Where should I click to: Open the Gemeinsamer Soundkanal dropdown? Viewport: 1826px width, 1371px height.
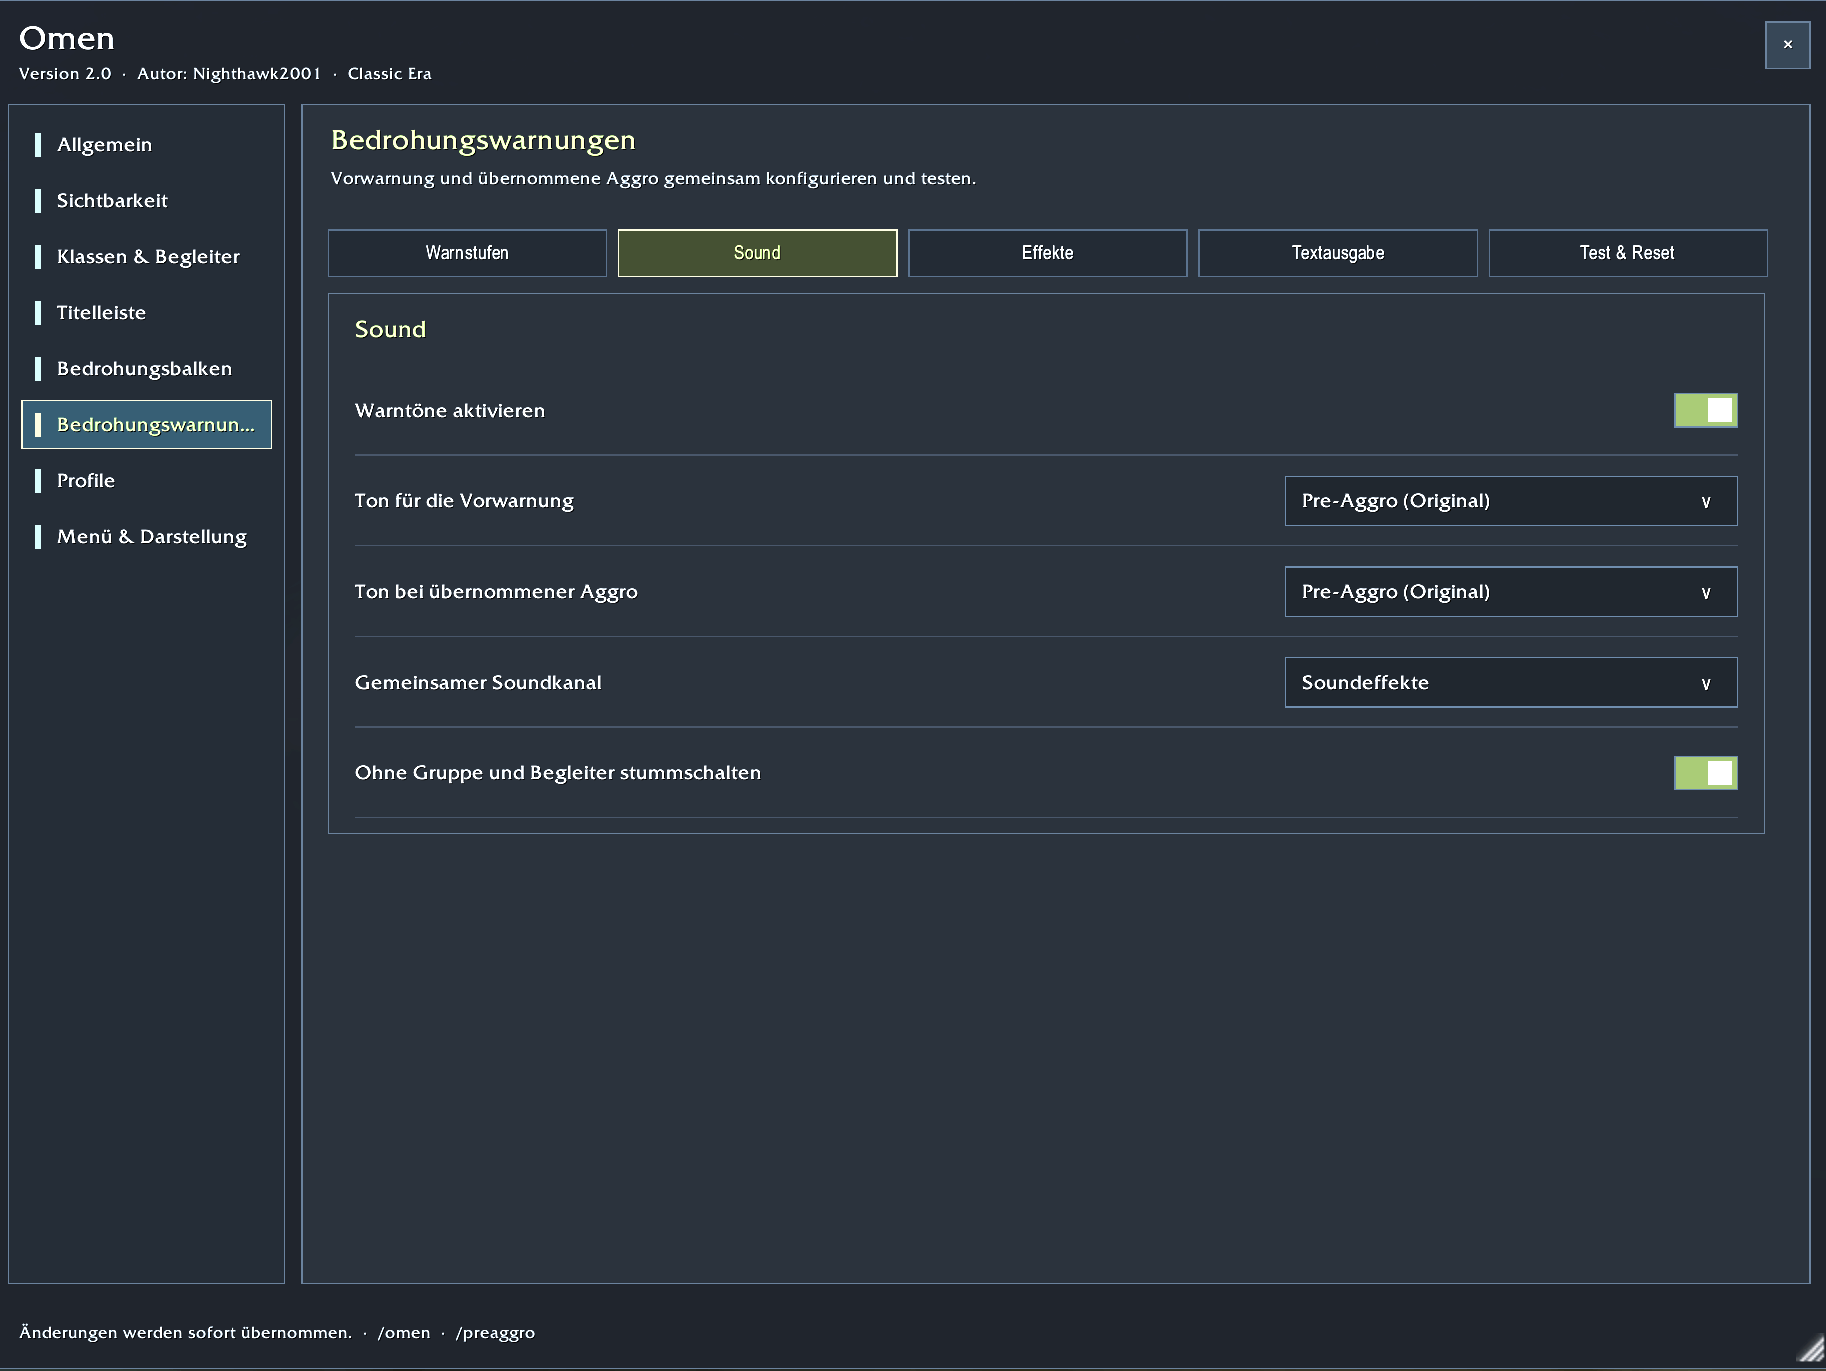tap(1510, 683)
